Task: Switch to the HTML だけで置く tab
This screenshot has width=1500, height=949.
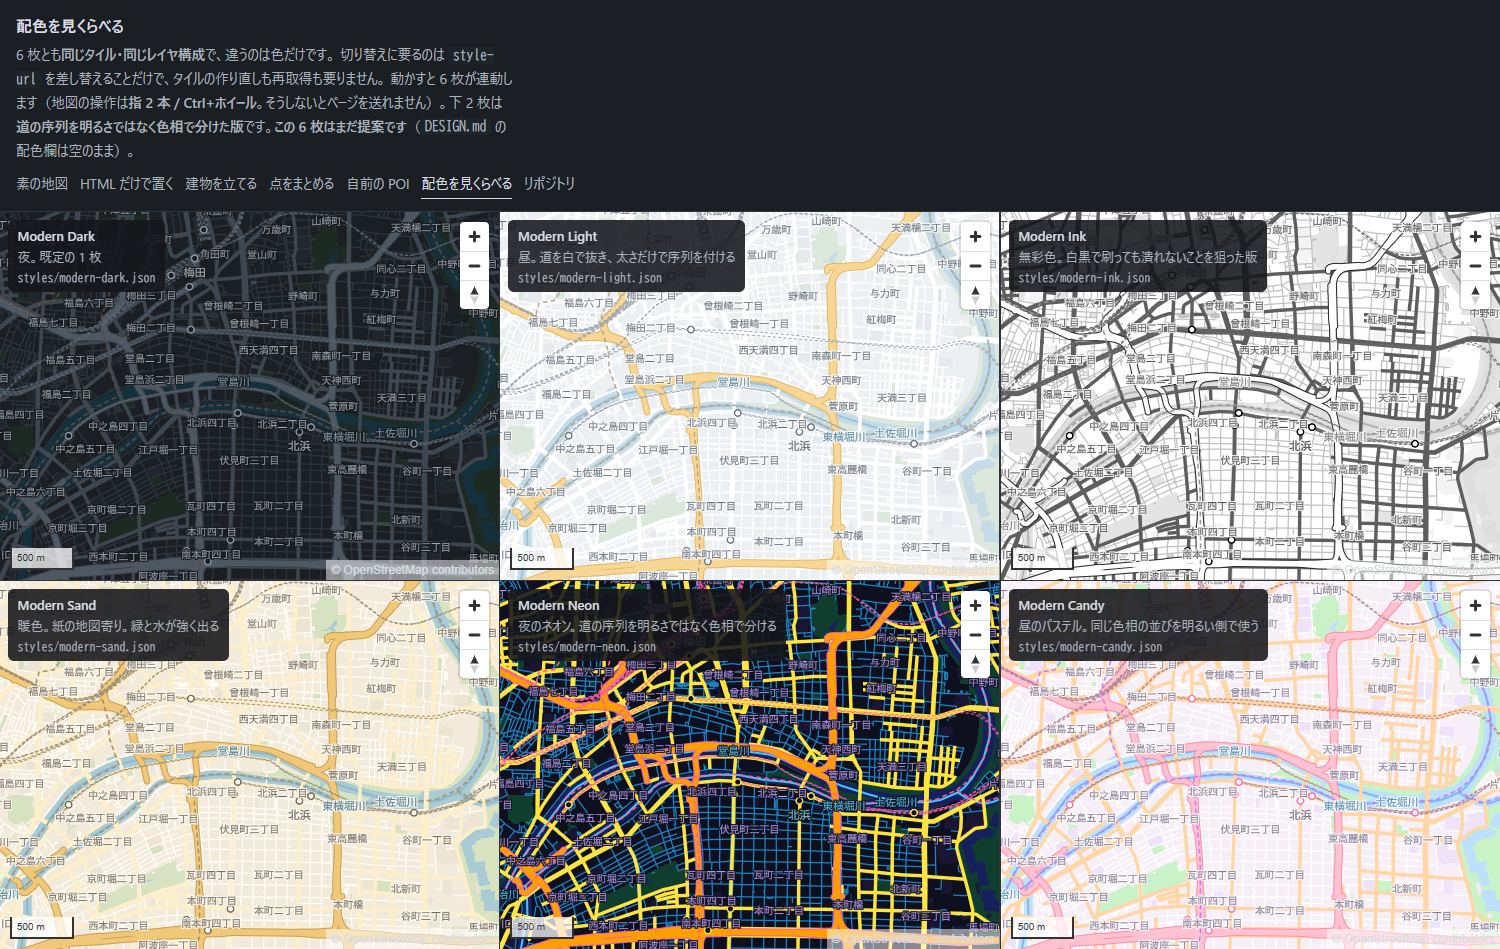Action: click(x=127, y=184)
